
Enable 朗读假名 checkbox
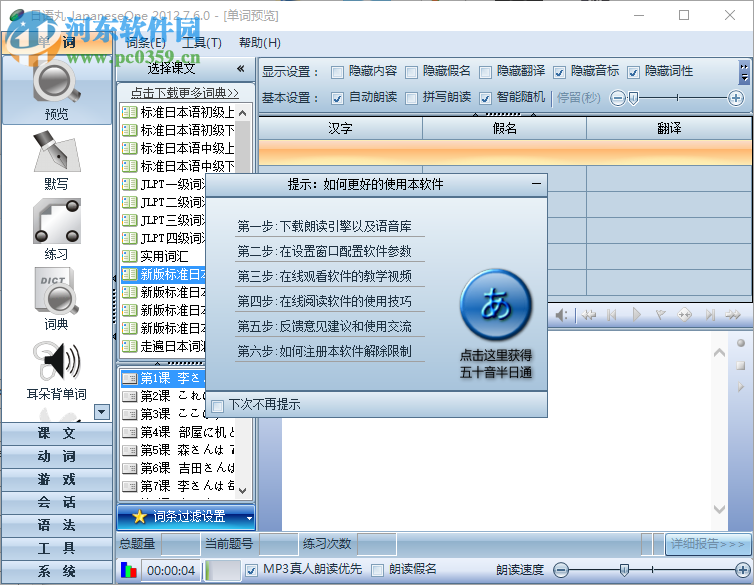377,571
